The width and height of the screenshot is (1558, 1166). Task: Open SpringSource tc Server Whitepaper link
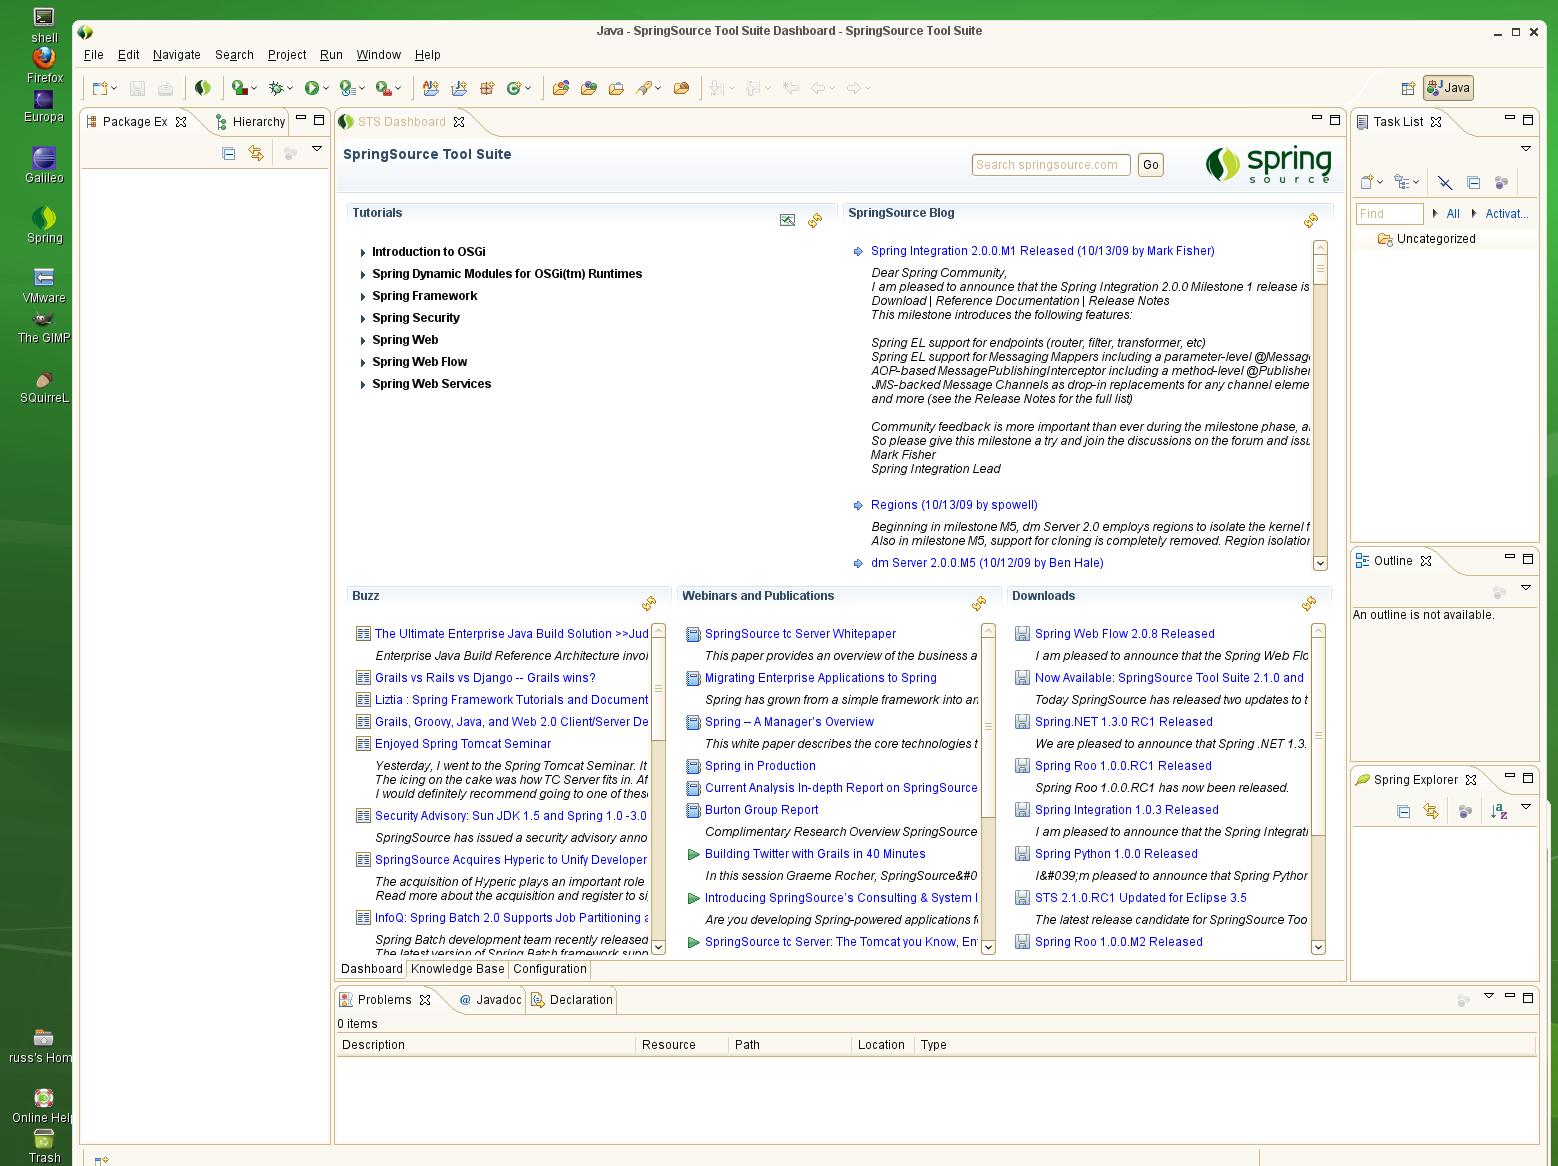click(800, 634)
